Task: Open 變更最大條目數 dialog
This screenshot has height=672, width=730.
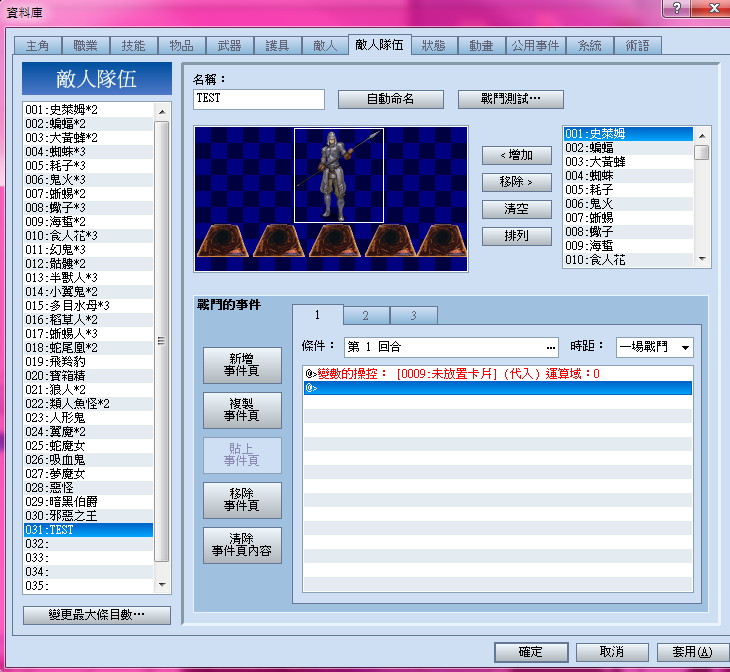Action: 97,615
